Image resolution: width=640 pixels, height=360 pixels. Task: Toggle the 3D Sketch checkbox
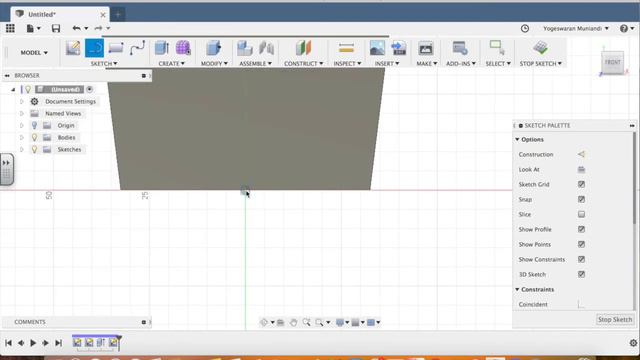[581, 274]
